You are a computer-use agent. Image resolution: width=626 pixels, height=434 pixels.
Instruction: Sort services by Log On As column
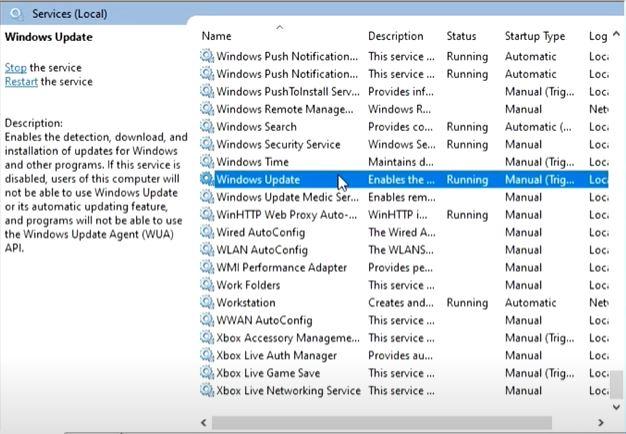[x=598, y=36]
